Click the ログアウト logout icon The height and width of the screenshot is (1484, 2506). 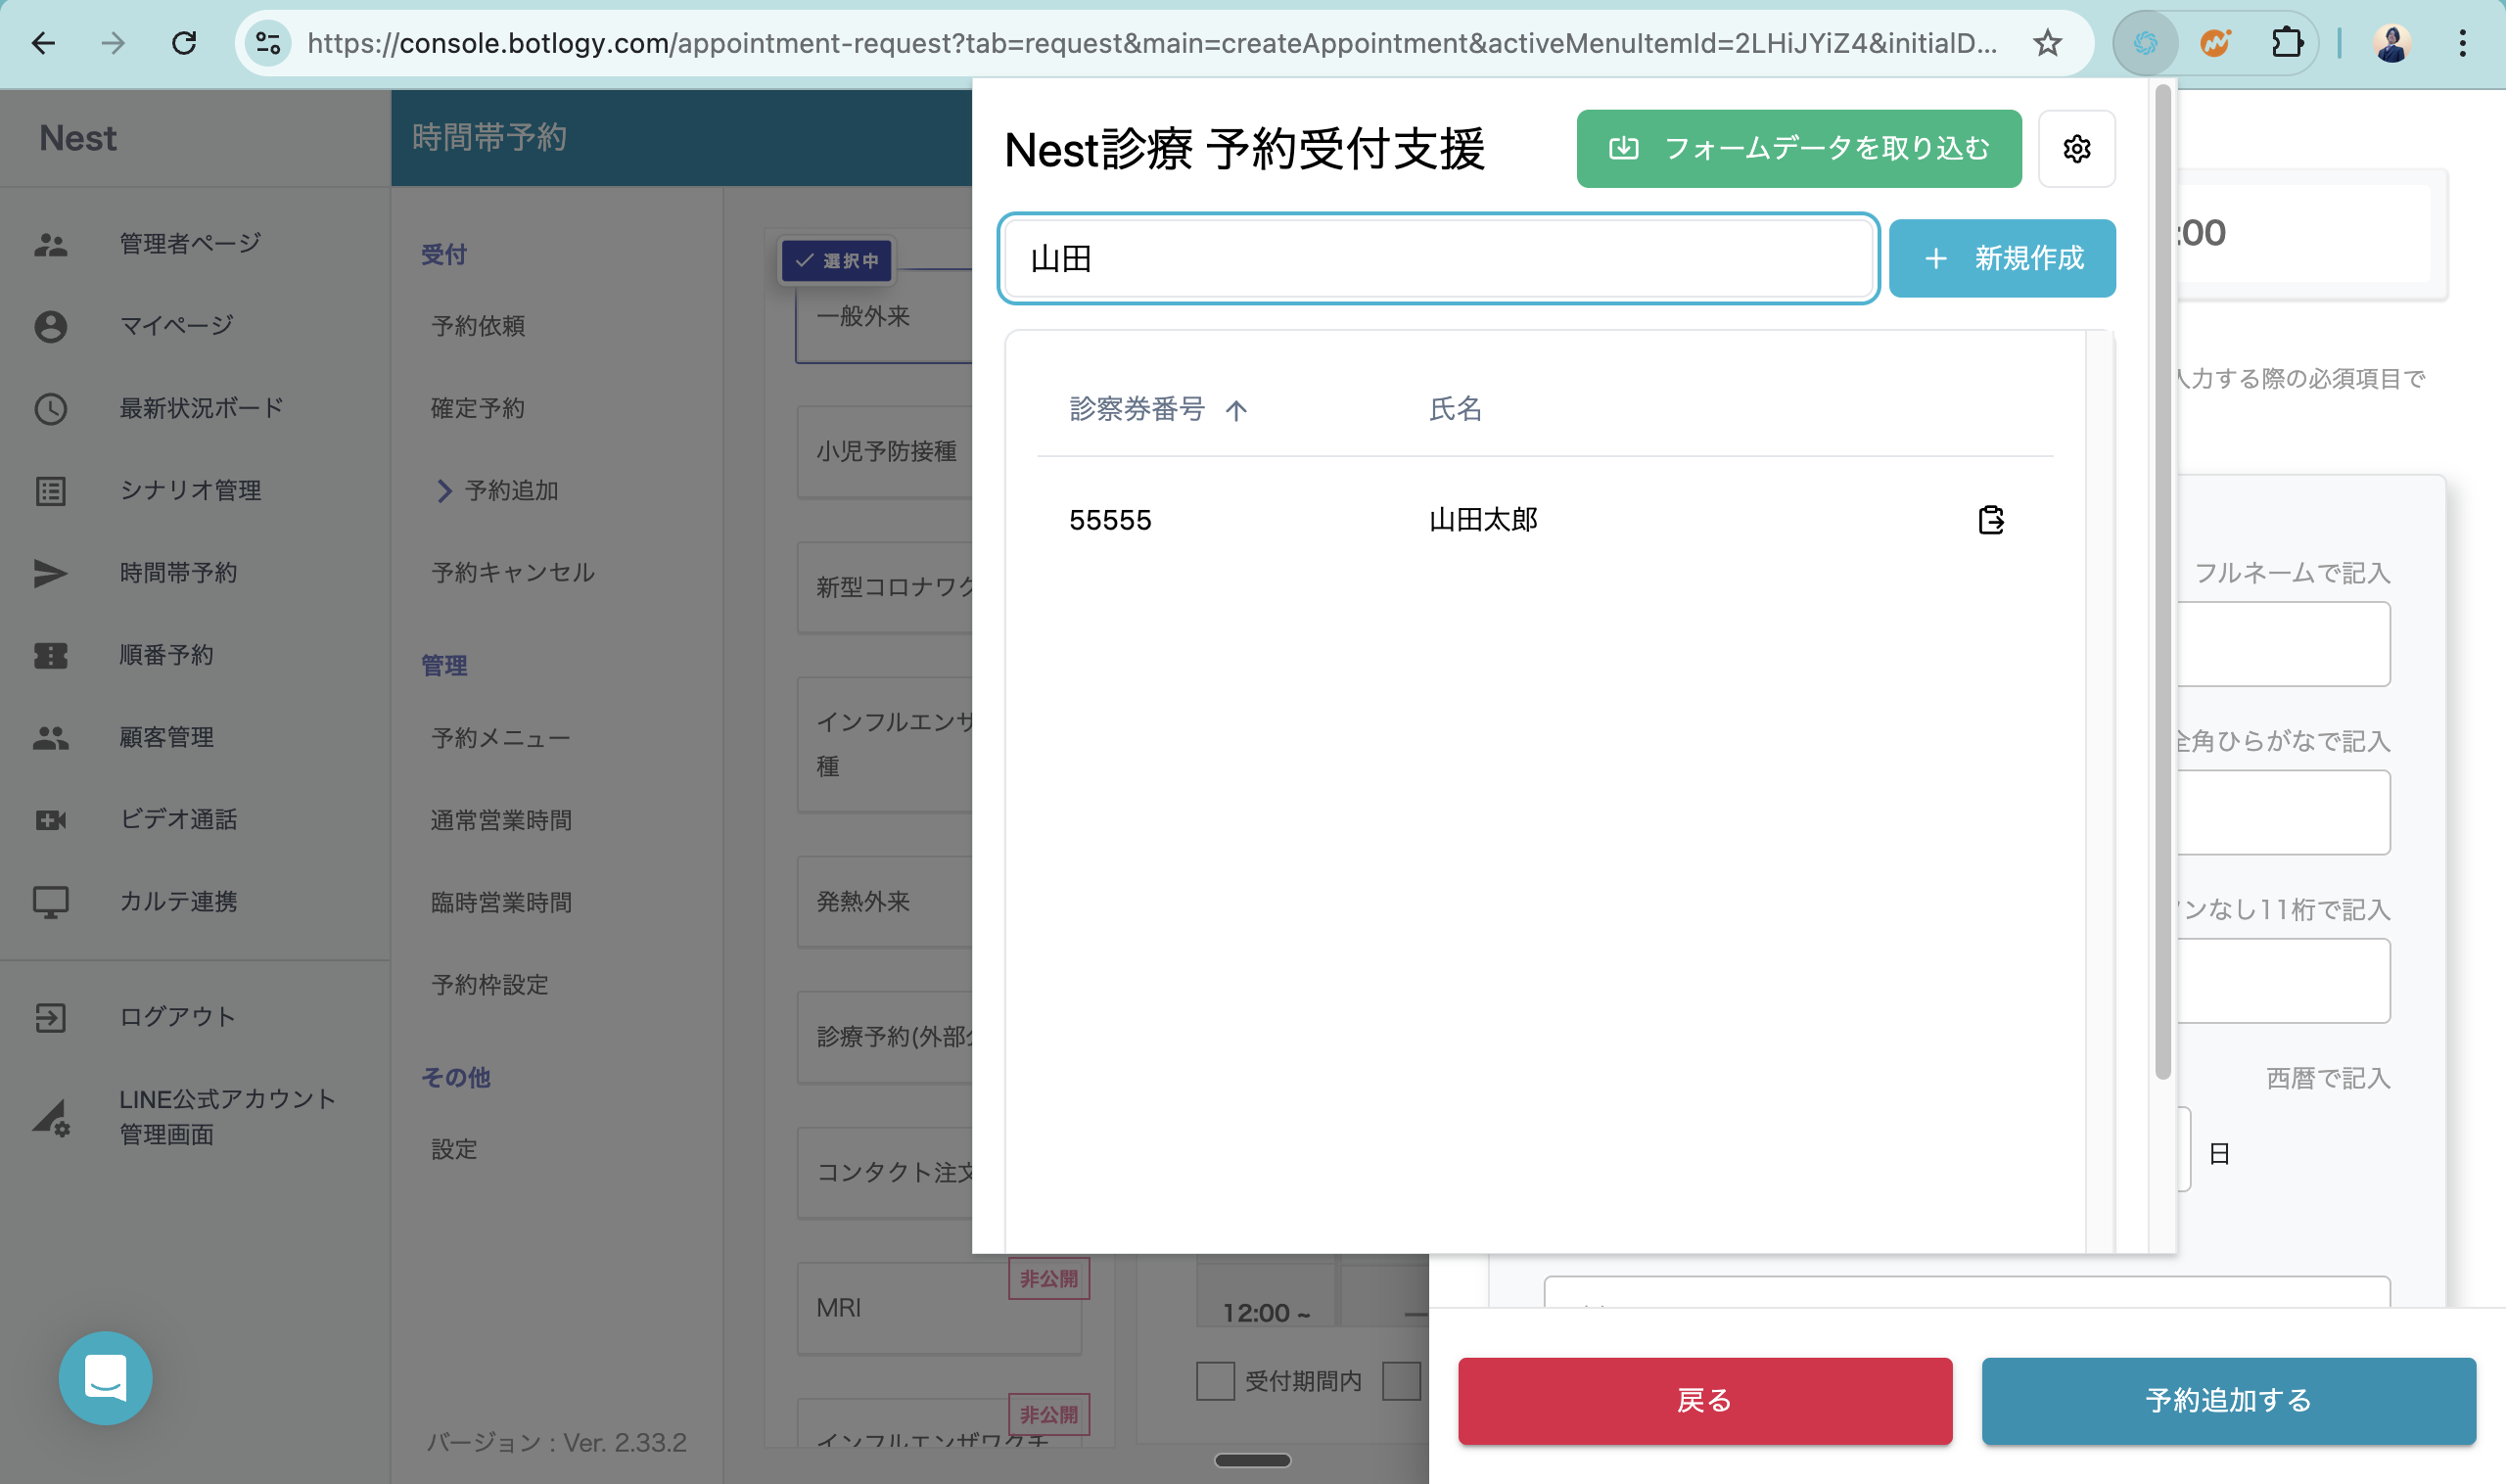50,1017
